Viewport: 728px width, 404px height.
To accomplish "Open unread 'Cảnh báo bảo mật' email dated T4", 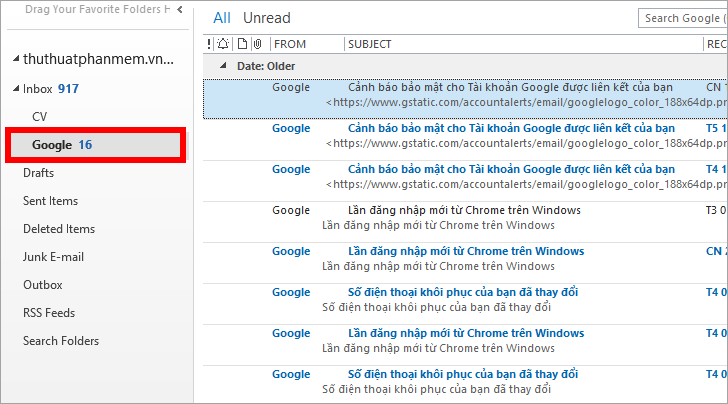I will pos(465,181).
